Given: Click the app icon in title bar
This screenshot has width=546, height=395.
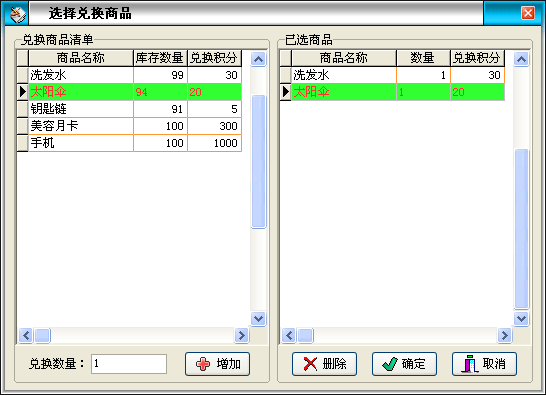Looking at the screenshot, I should (x=17, y=14).
